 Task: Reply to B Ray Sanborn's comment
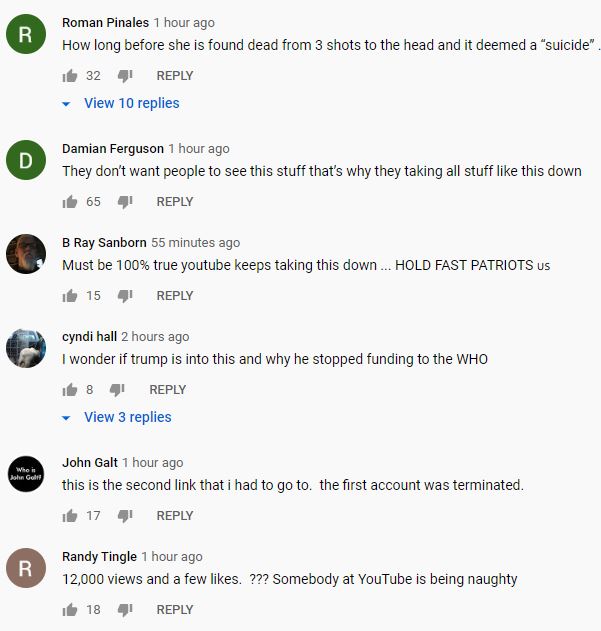(175, 296)
